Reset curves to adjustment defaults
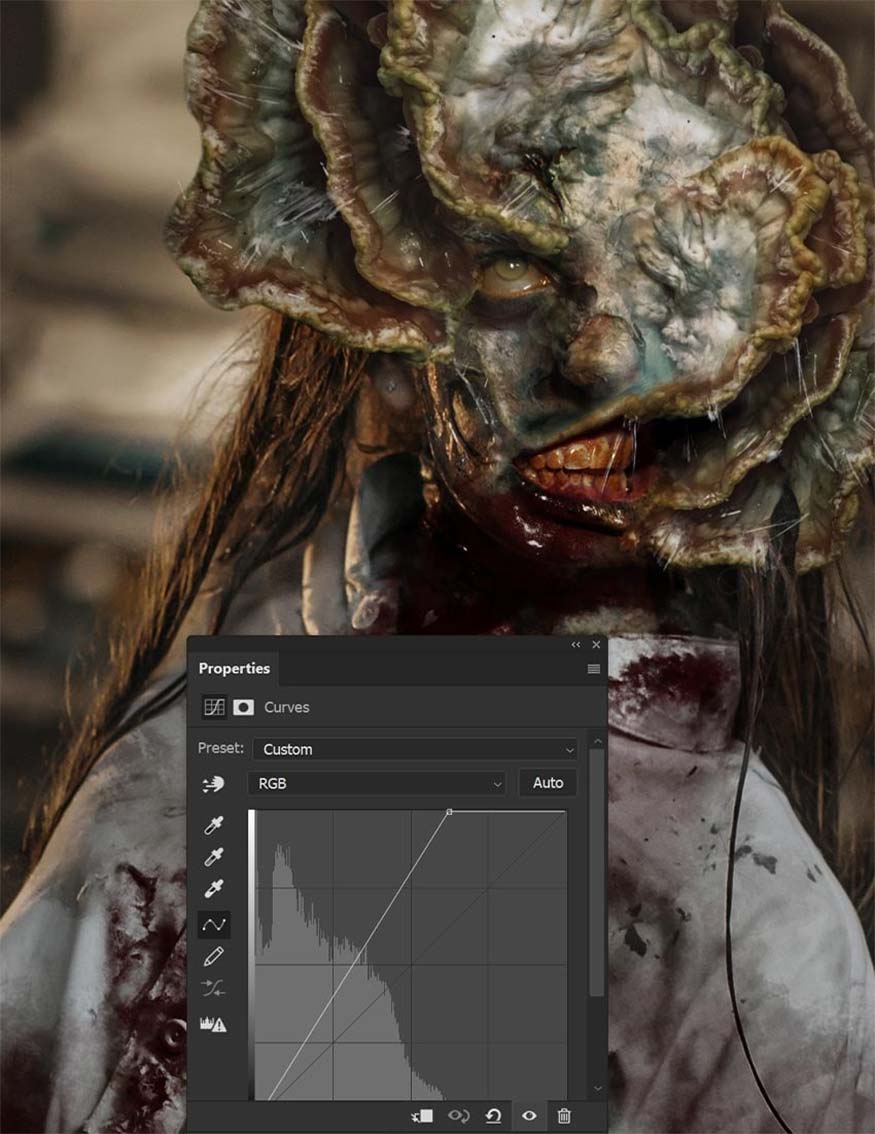Image resolution: width=875 pixels, height=1134 pixels. (x=493, y=1116)
